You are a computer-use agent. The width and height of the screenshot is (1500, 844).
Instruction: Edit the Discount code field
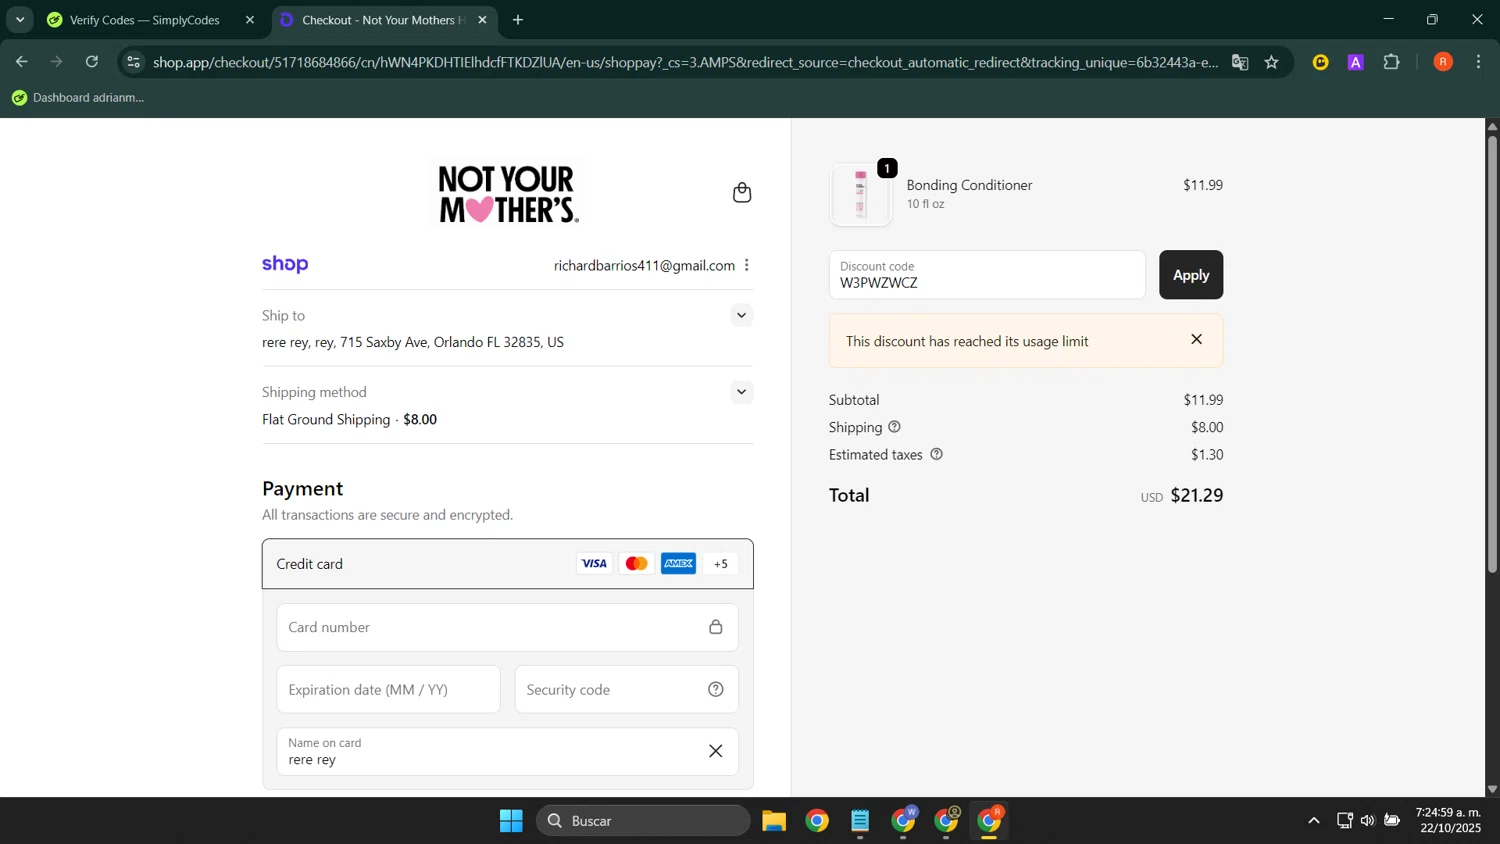click(x=987, y=275)
